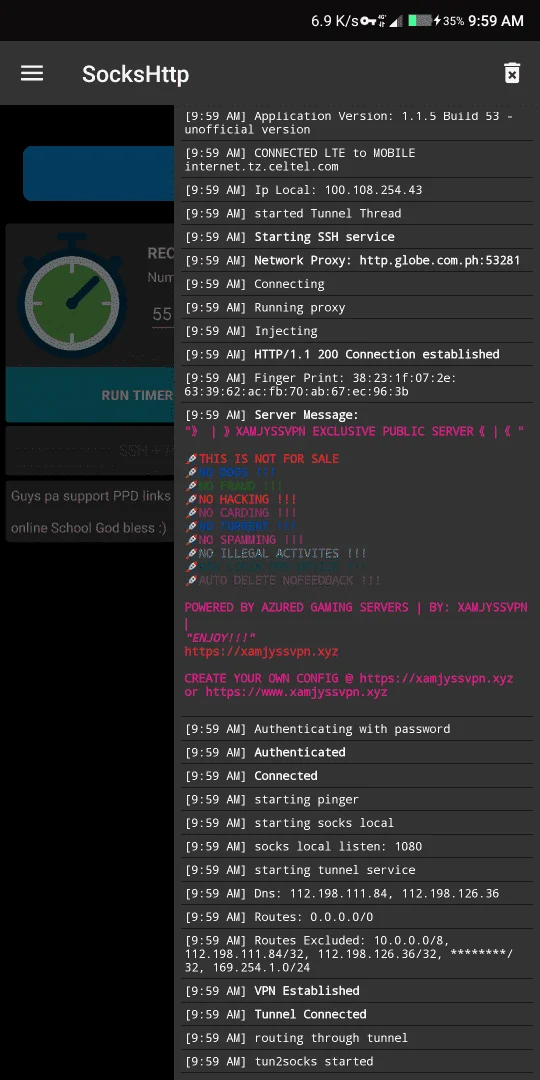540x1080 pixels.
Task: Tap the 9:59 AM clock
Action: pos(496,21)
